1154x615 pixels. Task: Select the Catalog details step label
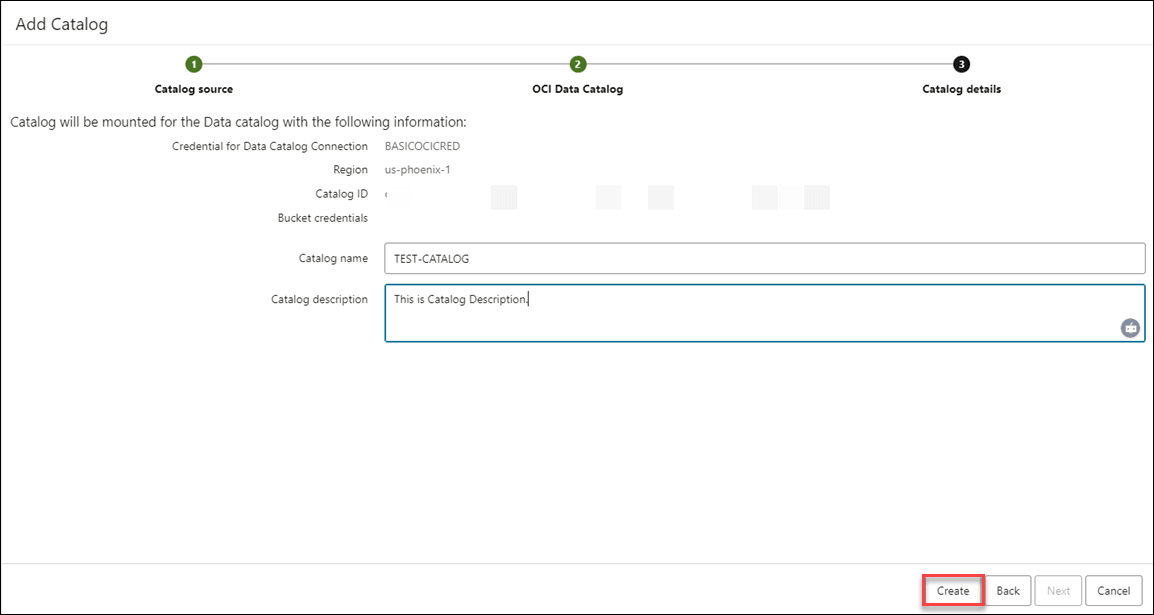coord(960,88)
